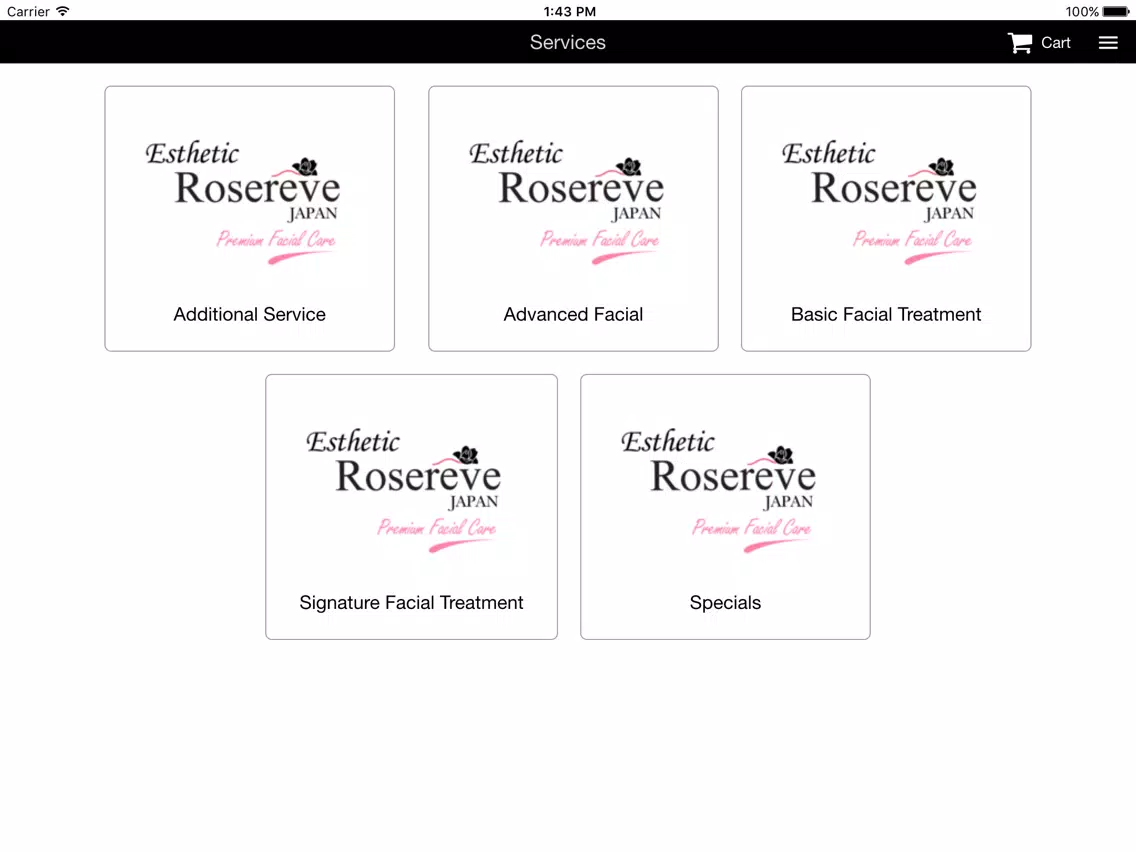1136x852 pixels.
Task: Tap the Services title in header
Action: coord(567,43)
